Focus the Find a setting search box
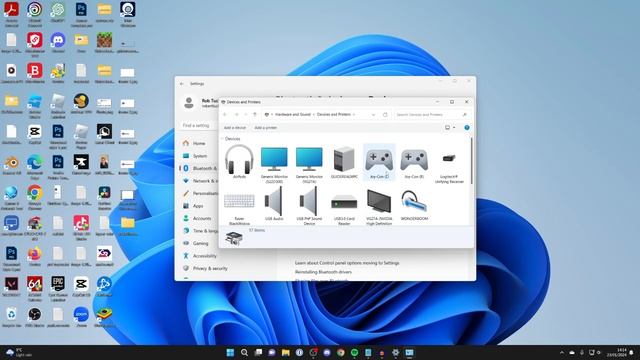This screenshot has height=360, width=640. pos(199,126)
